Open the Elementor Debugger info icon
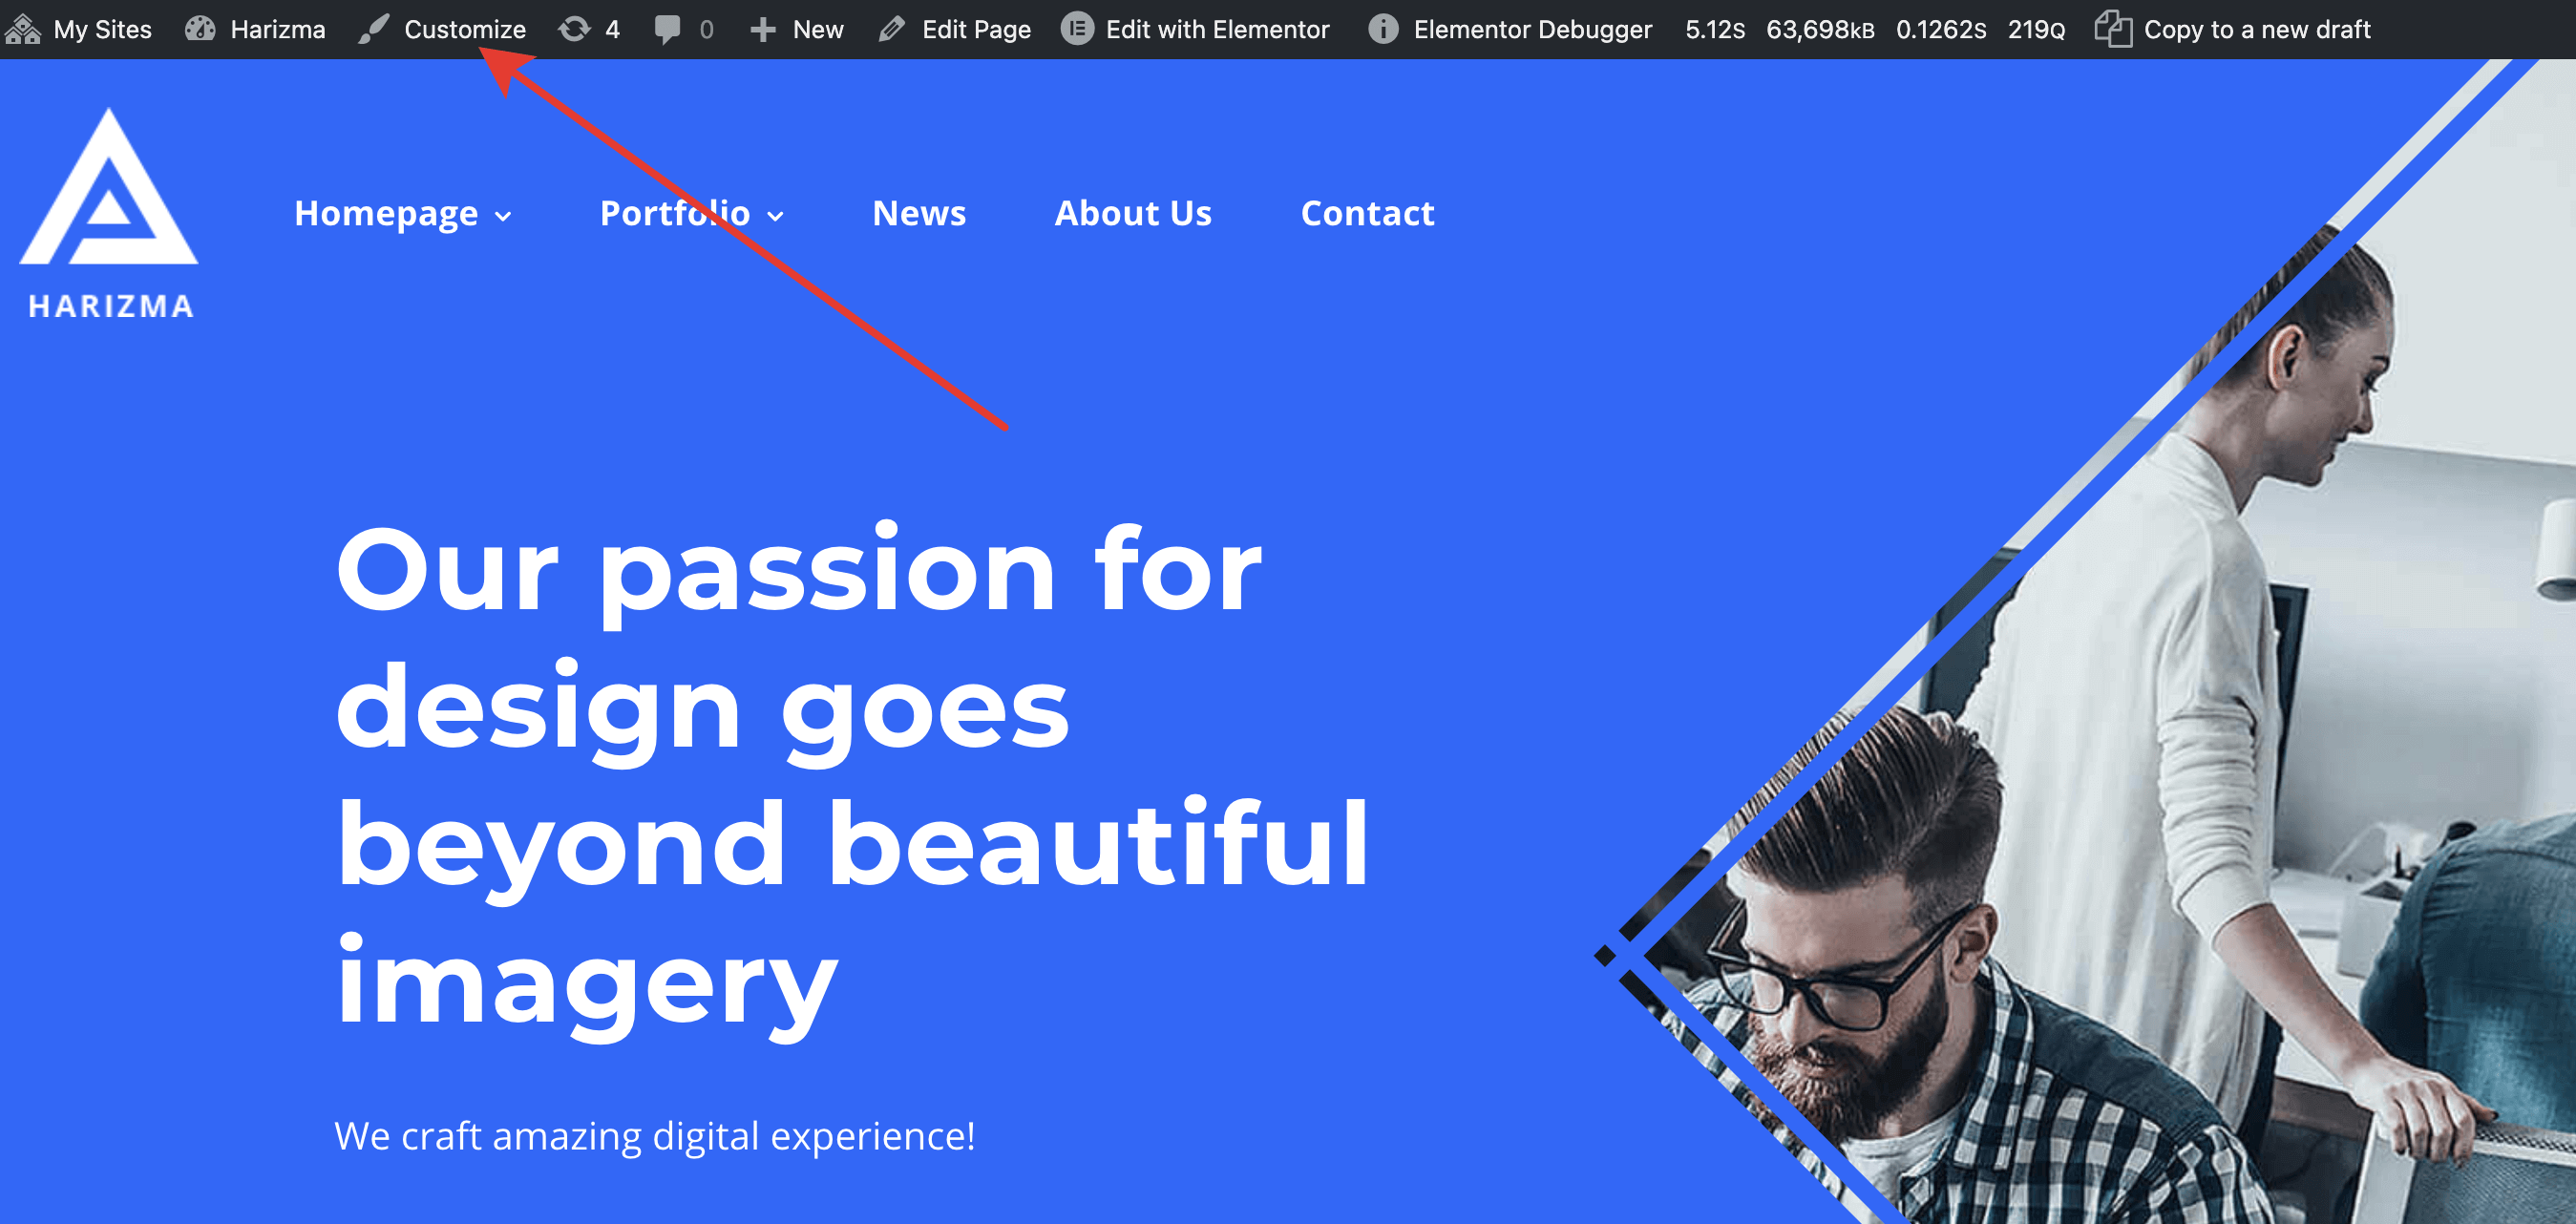 pos(1383,29)
